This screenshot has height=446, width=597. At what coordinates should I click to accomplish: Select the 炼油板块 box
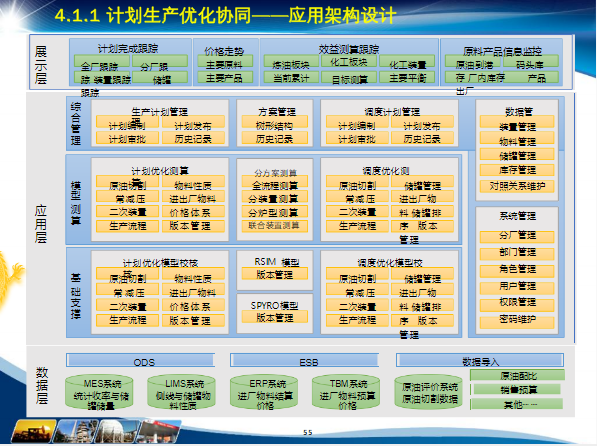point(291,61)
